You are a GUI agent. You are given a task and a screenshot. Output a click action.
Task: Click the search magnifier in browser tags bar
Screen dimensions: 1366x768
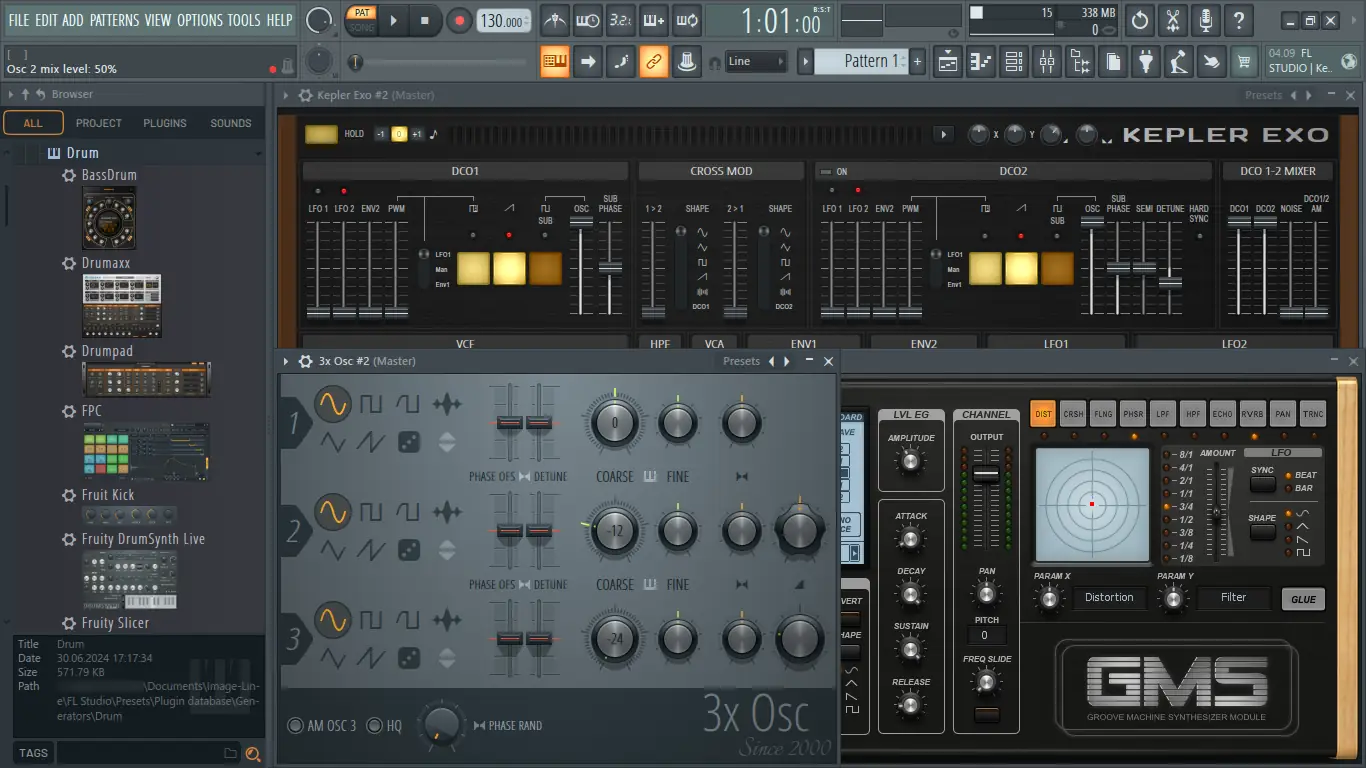(x=253, y=754)
